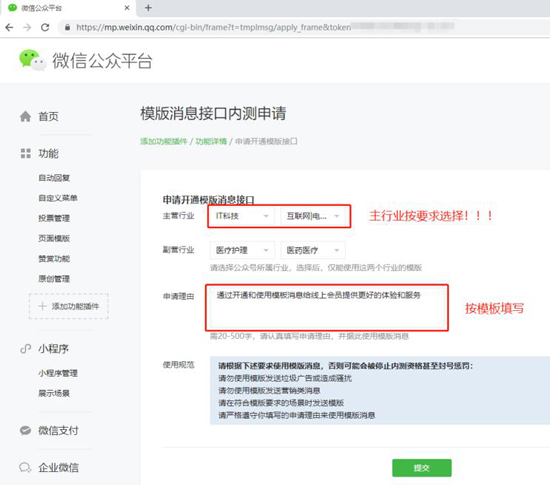Open the 主营行业 IT科技 dropdown
The width and height of the screenshot is (550, 485).
point(242,216)
